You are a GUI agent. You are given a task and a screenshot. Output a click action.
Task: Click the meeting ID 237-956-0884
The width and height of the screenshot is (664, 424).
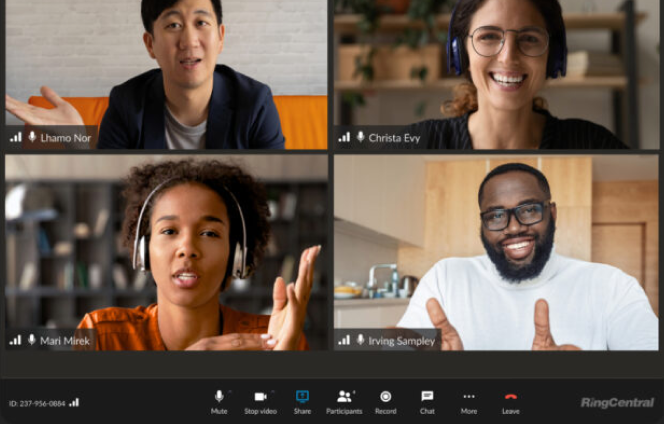click(37, 404)
